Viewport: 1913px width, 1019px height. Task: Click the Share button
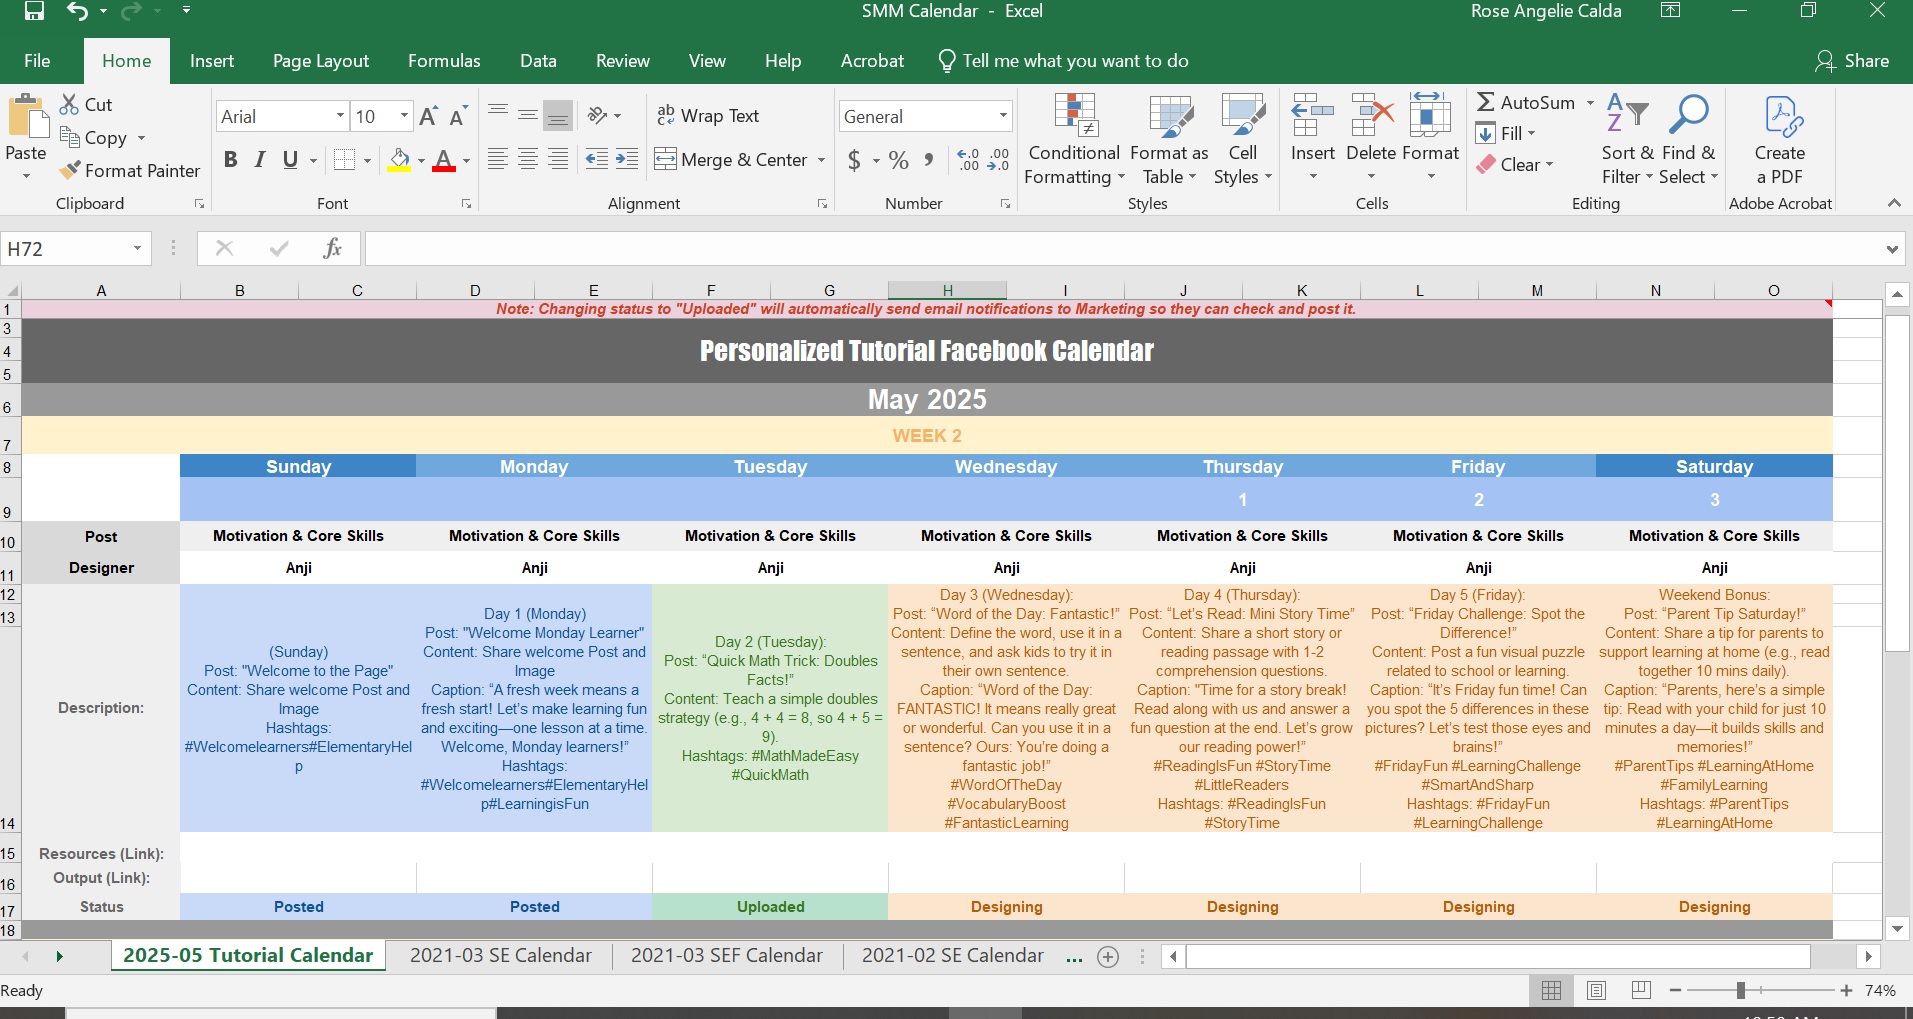pos(1852,61)
